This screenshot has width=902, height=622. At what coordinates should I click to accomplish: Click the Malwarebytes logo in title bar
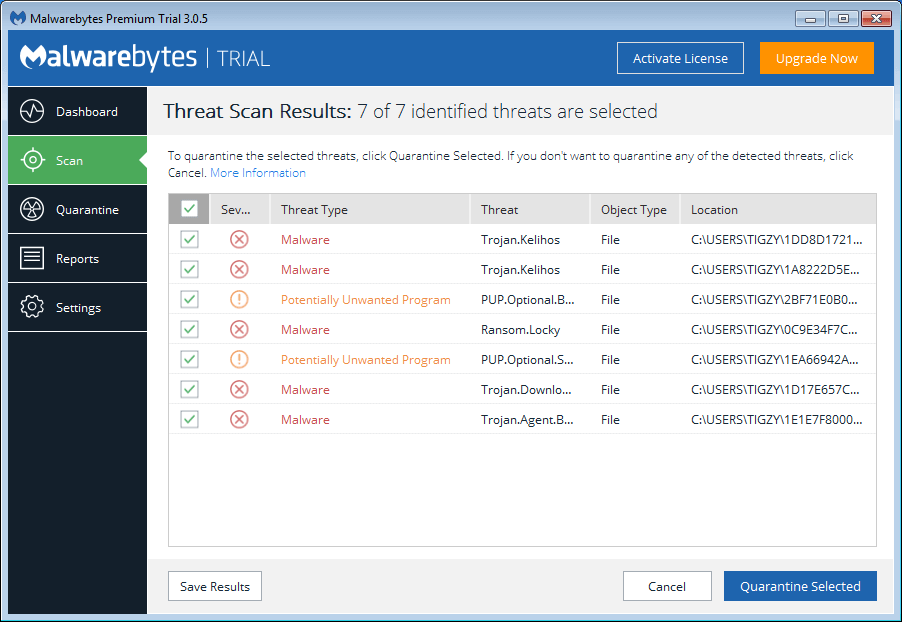pos(17,18)
